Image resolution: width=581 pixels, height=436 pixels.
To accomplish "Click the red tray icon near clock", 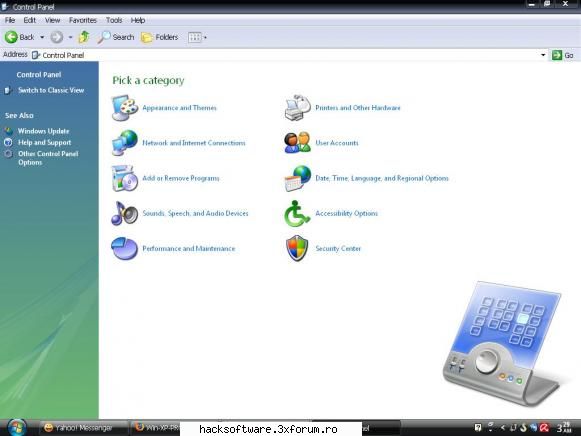I will click(544, 428).
